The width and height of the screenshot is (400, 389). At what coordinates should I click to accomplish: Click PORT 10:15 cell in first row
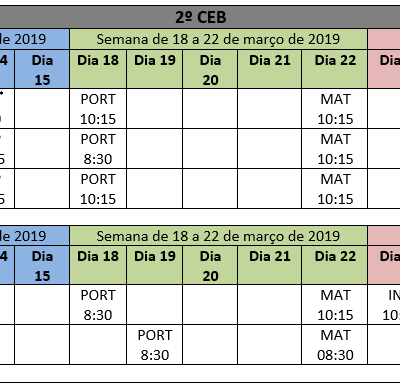tap(98, 109)
